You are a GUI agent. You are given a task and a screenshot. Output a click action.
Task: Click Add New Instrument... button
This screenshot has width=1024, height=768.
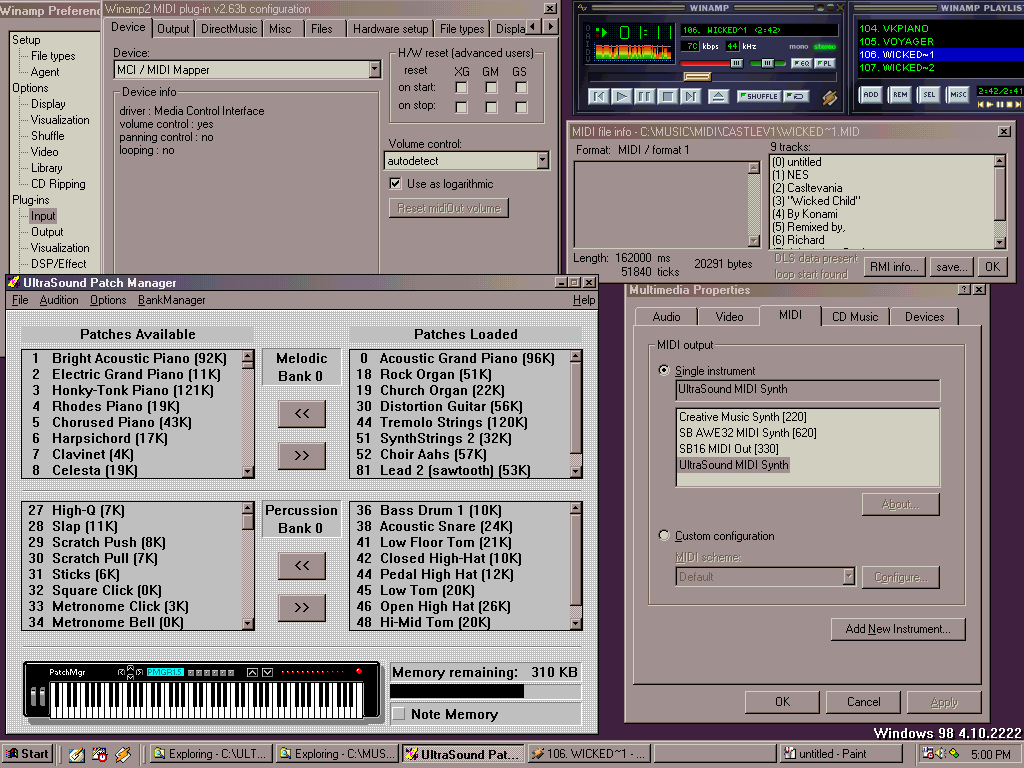click(x=898, y=629)
